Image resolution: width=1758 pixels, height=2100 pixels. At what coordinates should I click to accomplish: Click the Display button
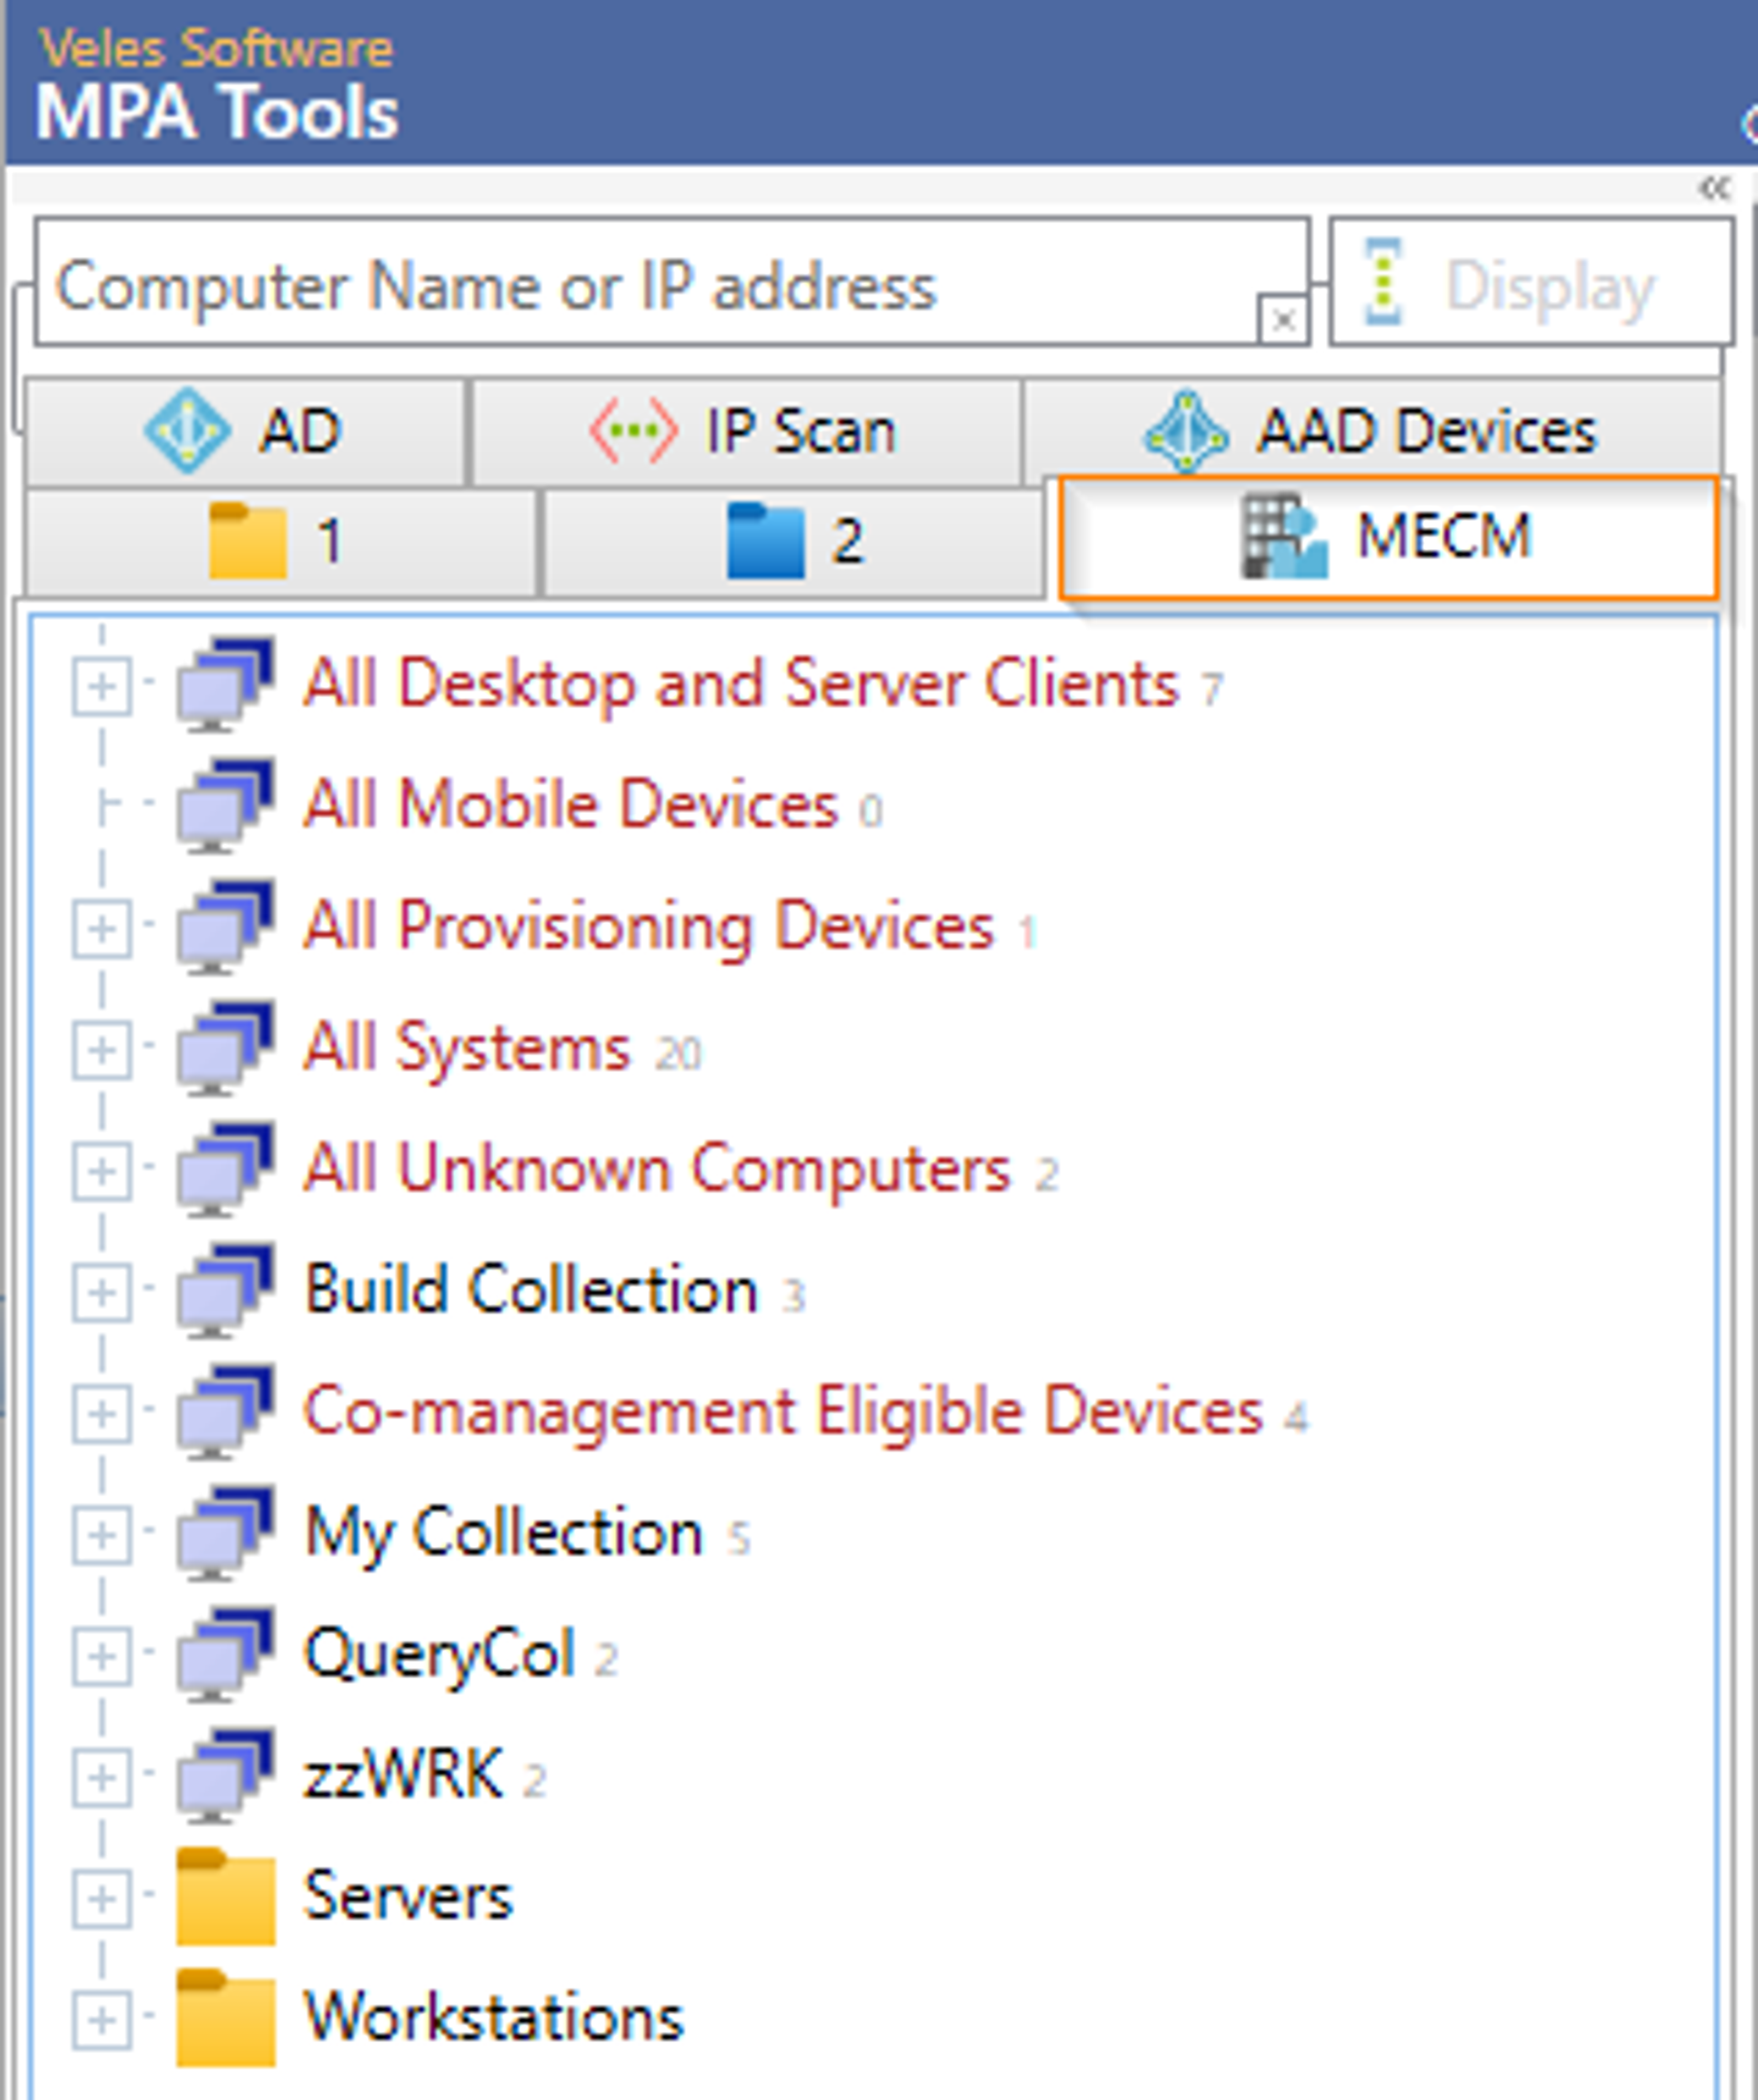(x=1531, y=282)
